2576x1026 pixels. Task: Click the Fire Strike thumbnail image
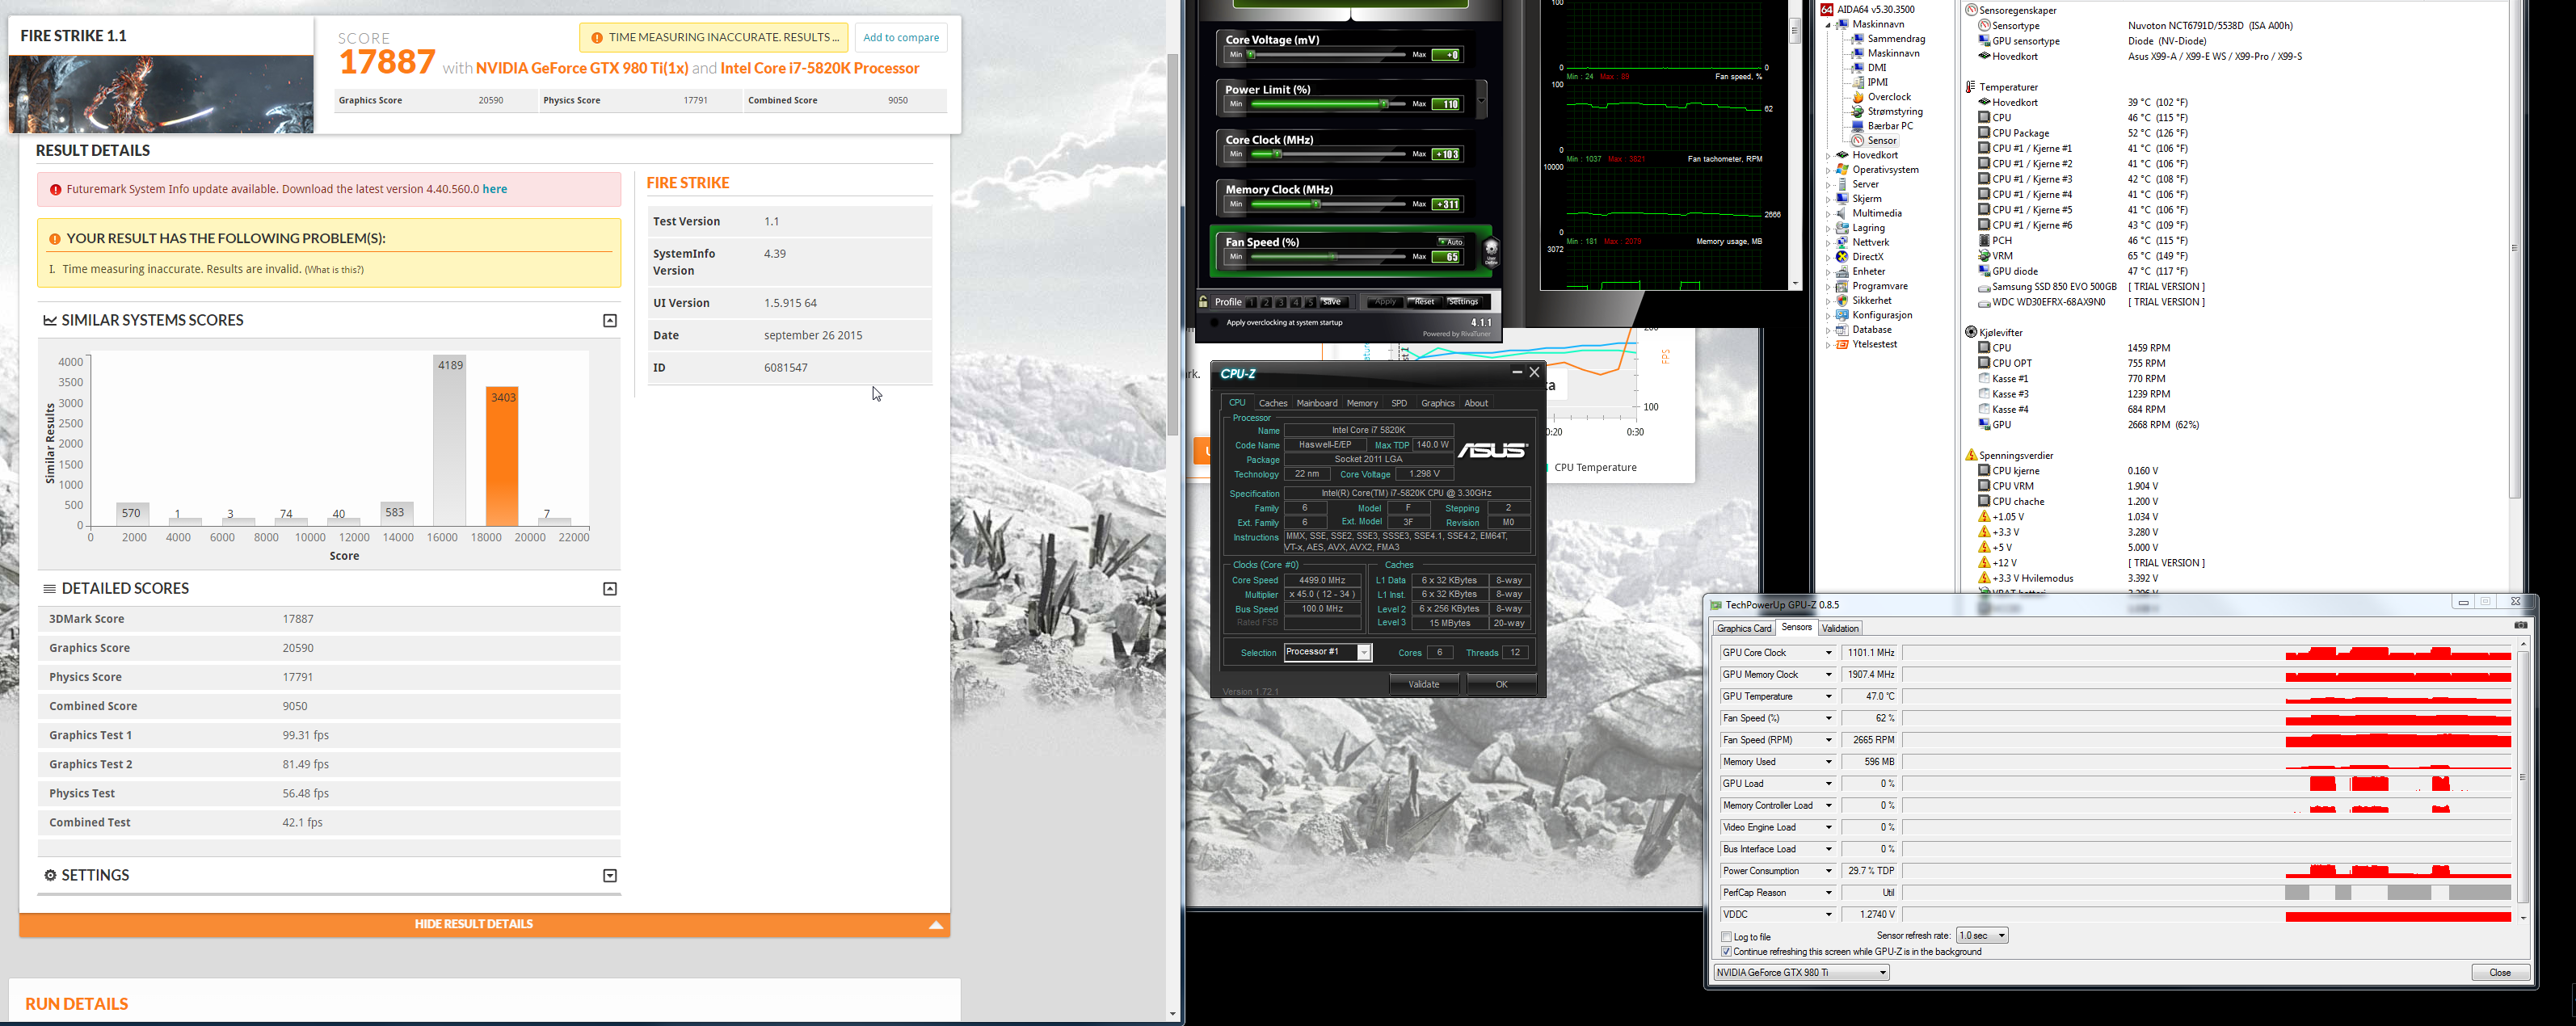[x=162, y=94]
